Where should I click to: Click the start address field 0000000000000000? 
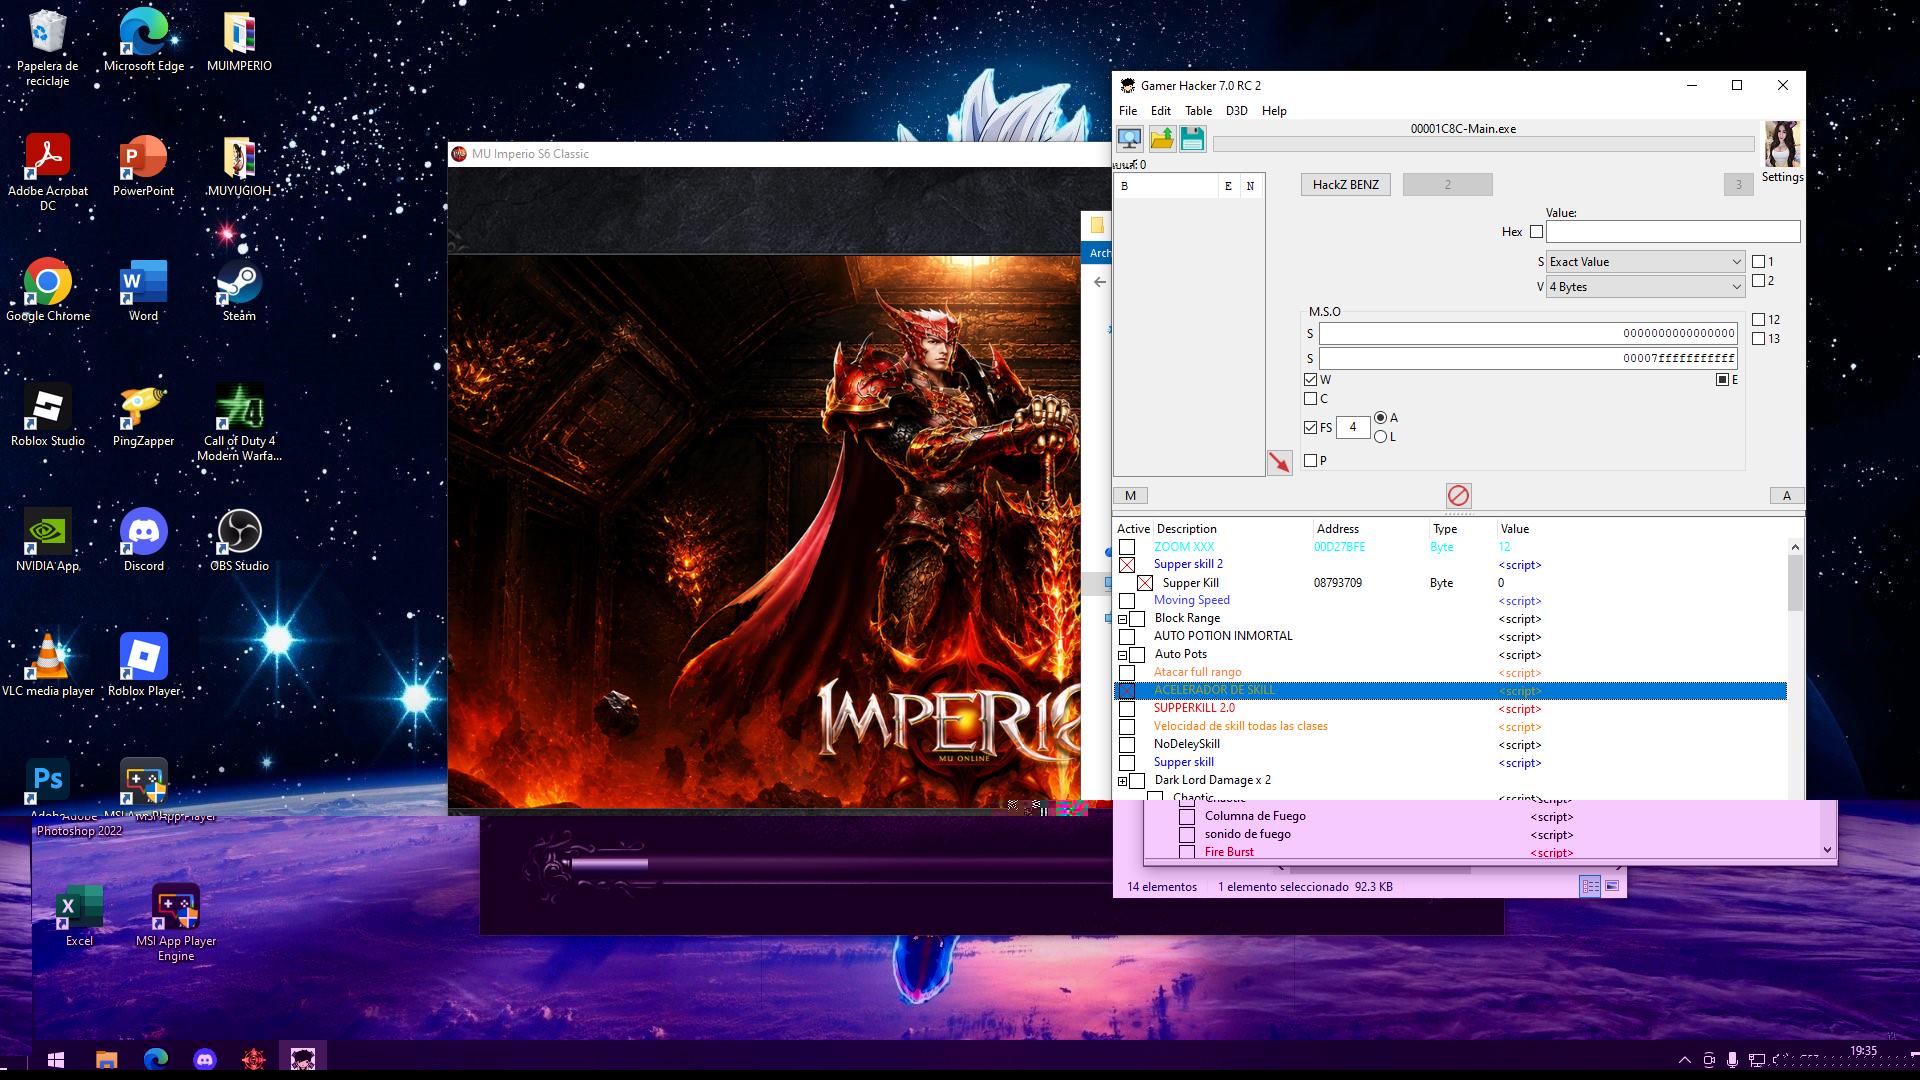point(1528,334)
